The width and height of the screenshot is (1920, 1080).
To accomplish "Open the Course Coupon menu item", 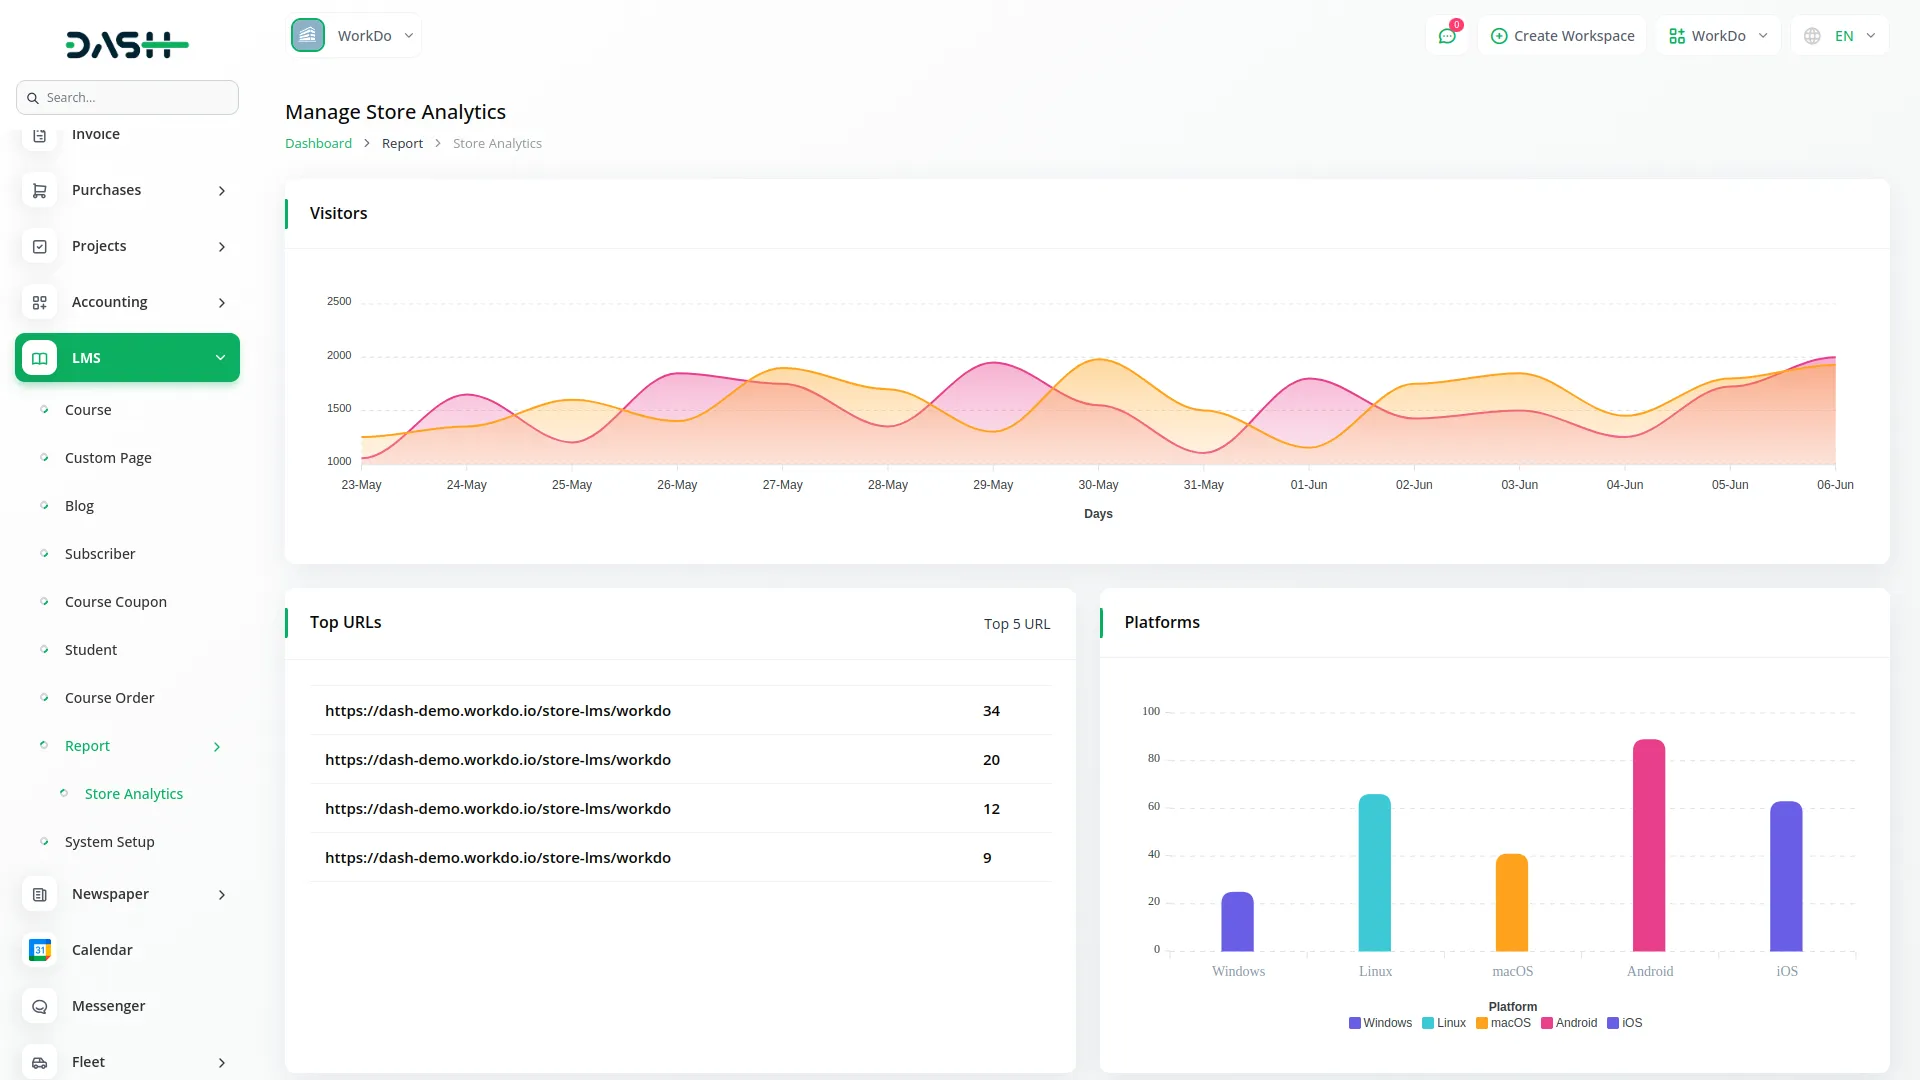I will pos(116,602).
